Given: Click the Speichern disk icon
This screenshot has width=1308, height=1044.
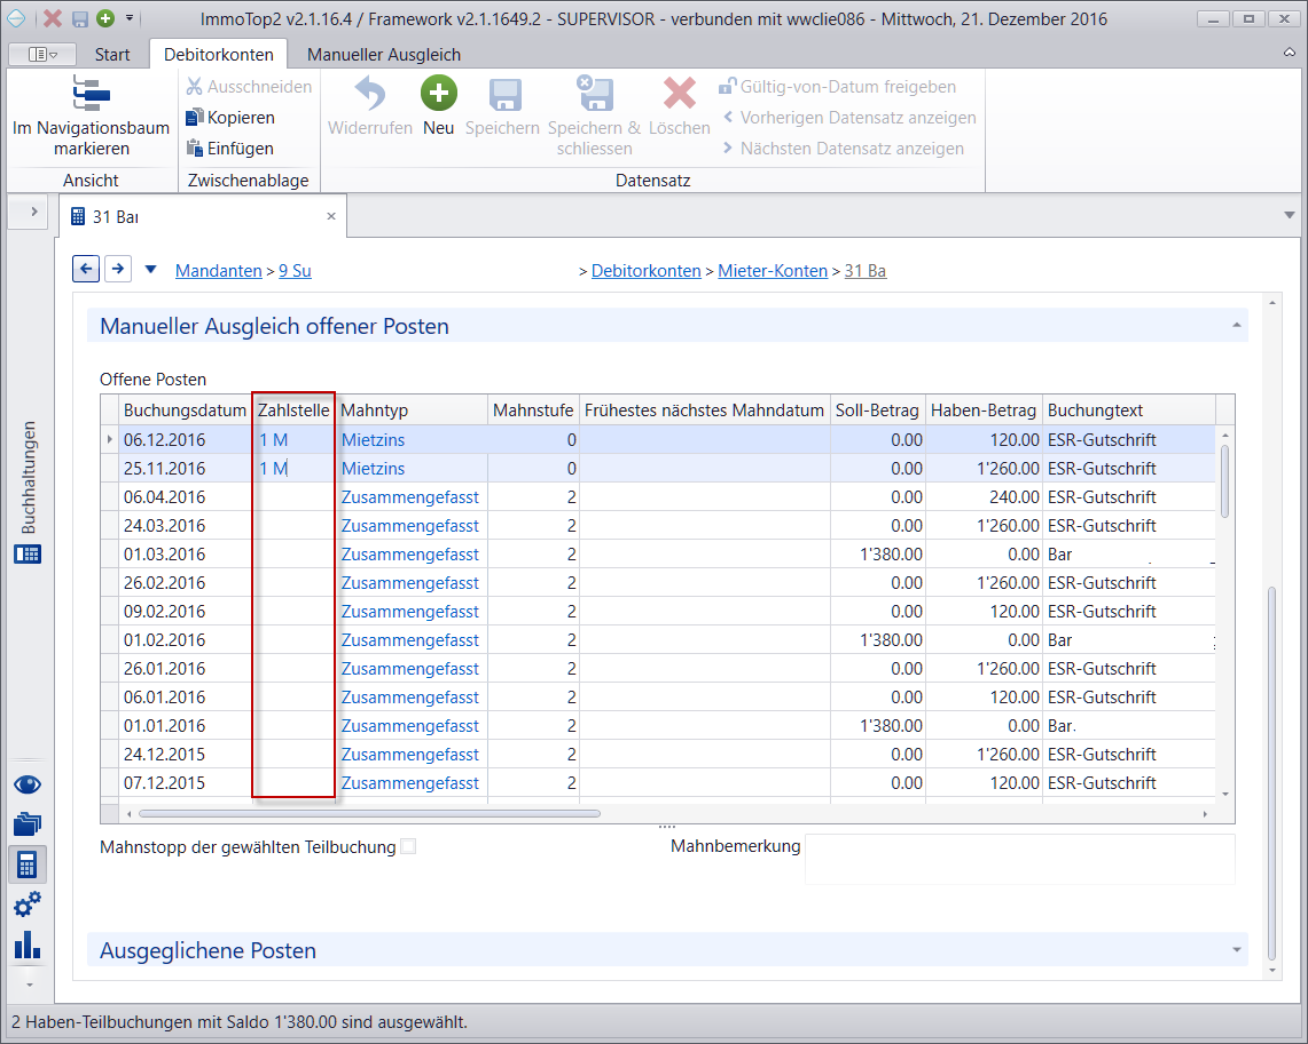Looking at the screenshot, I should coord(505,95).
